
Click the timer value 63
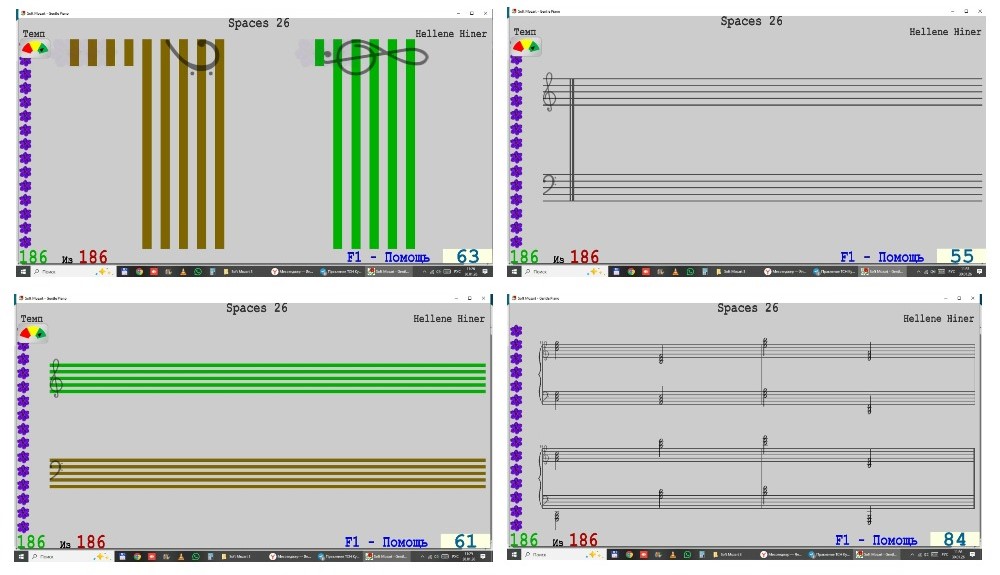(x=467, y=257)
